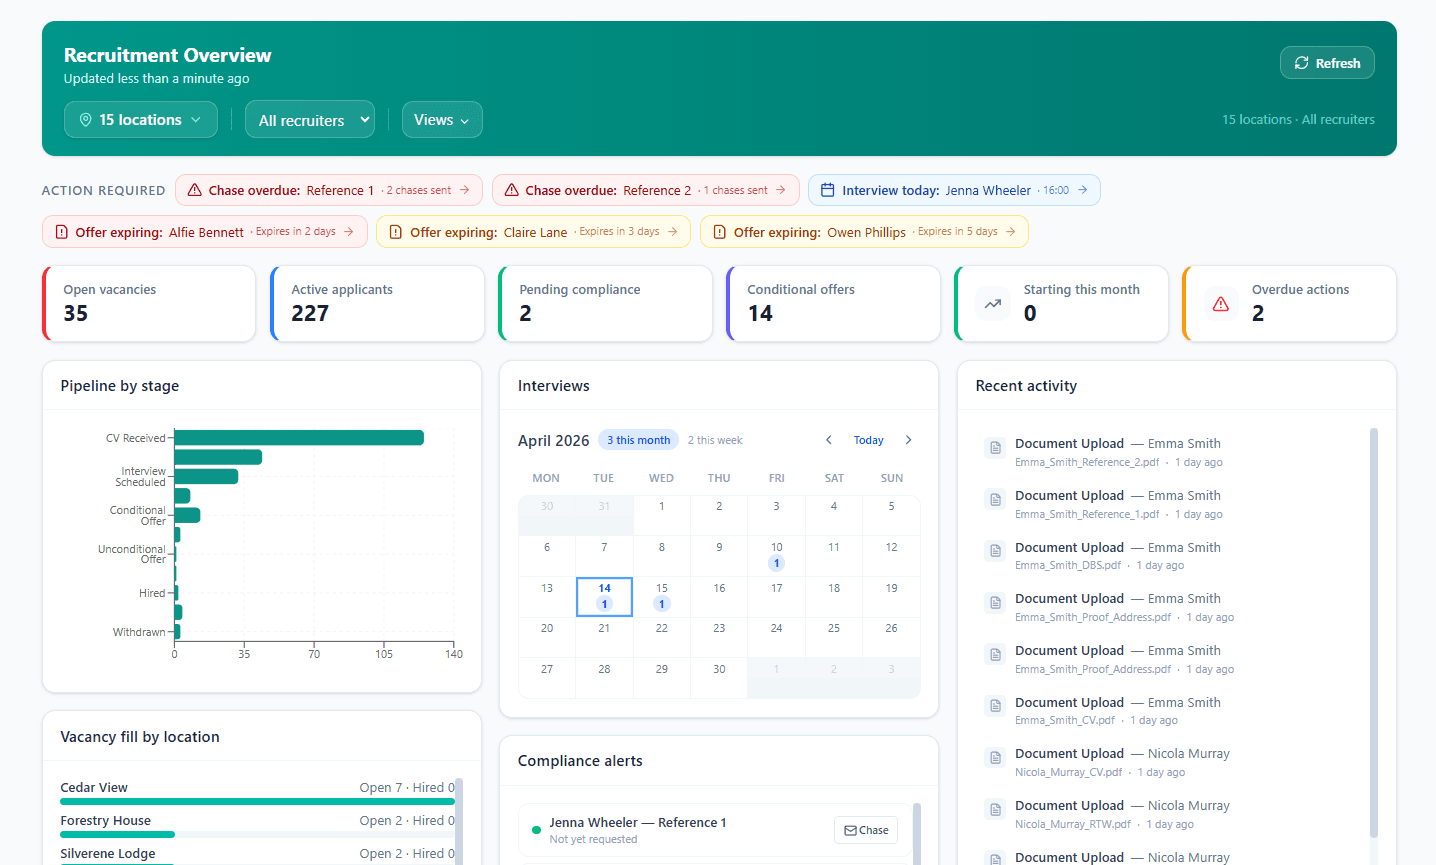Click the document icon beside Emma_Smith_CV.pdf upload
This screenshot has width=1436, height=865.
coord(994,706)
